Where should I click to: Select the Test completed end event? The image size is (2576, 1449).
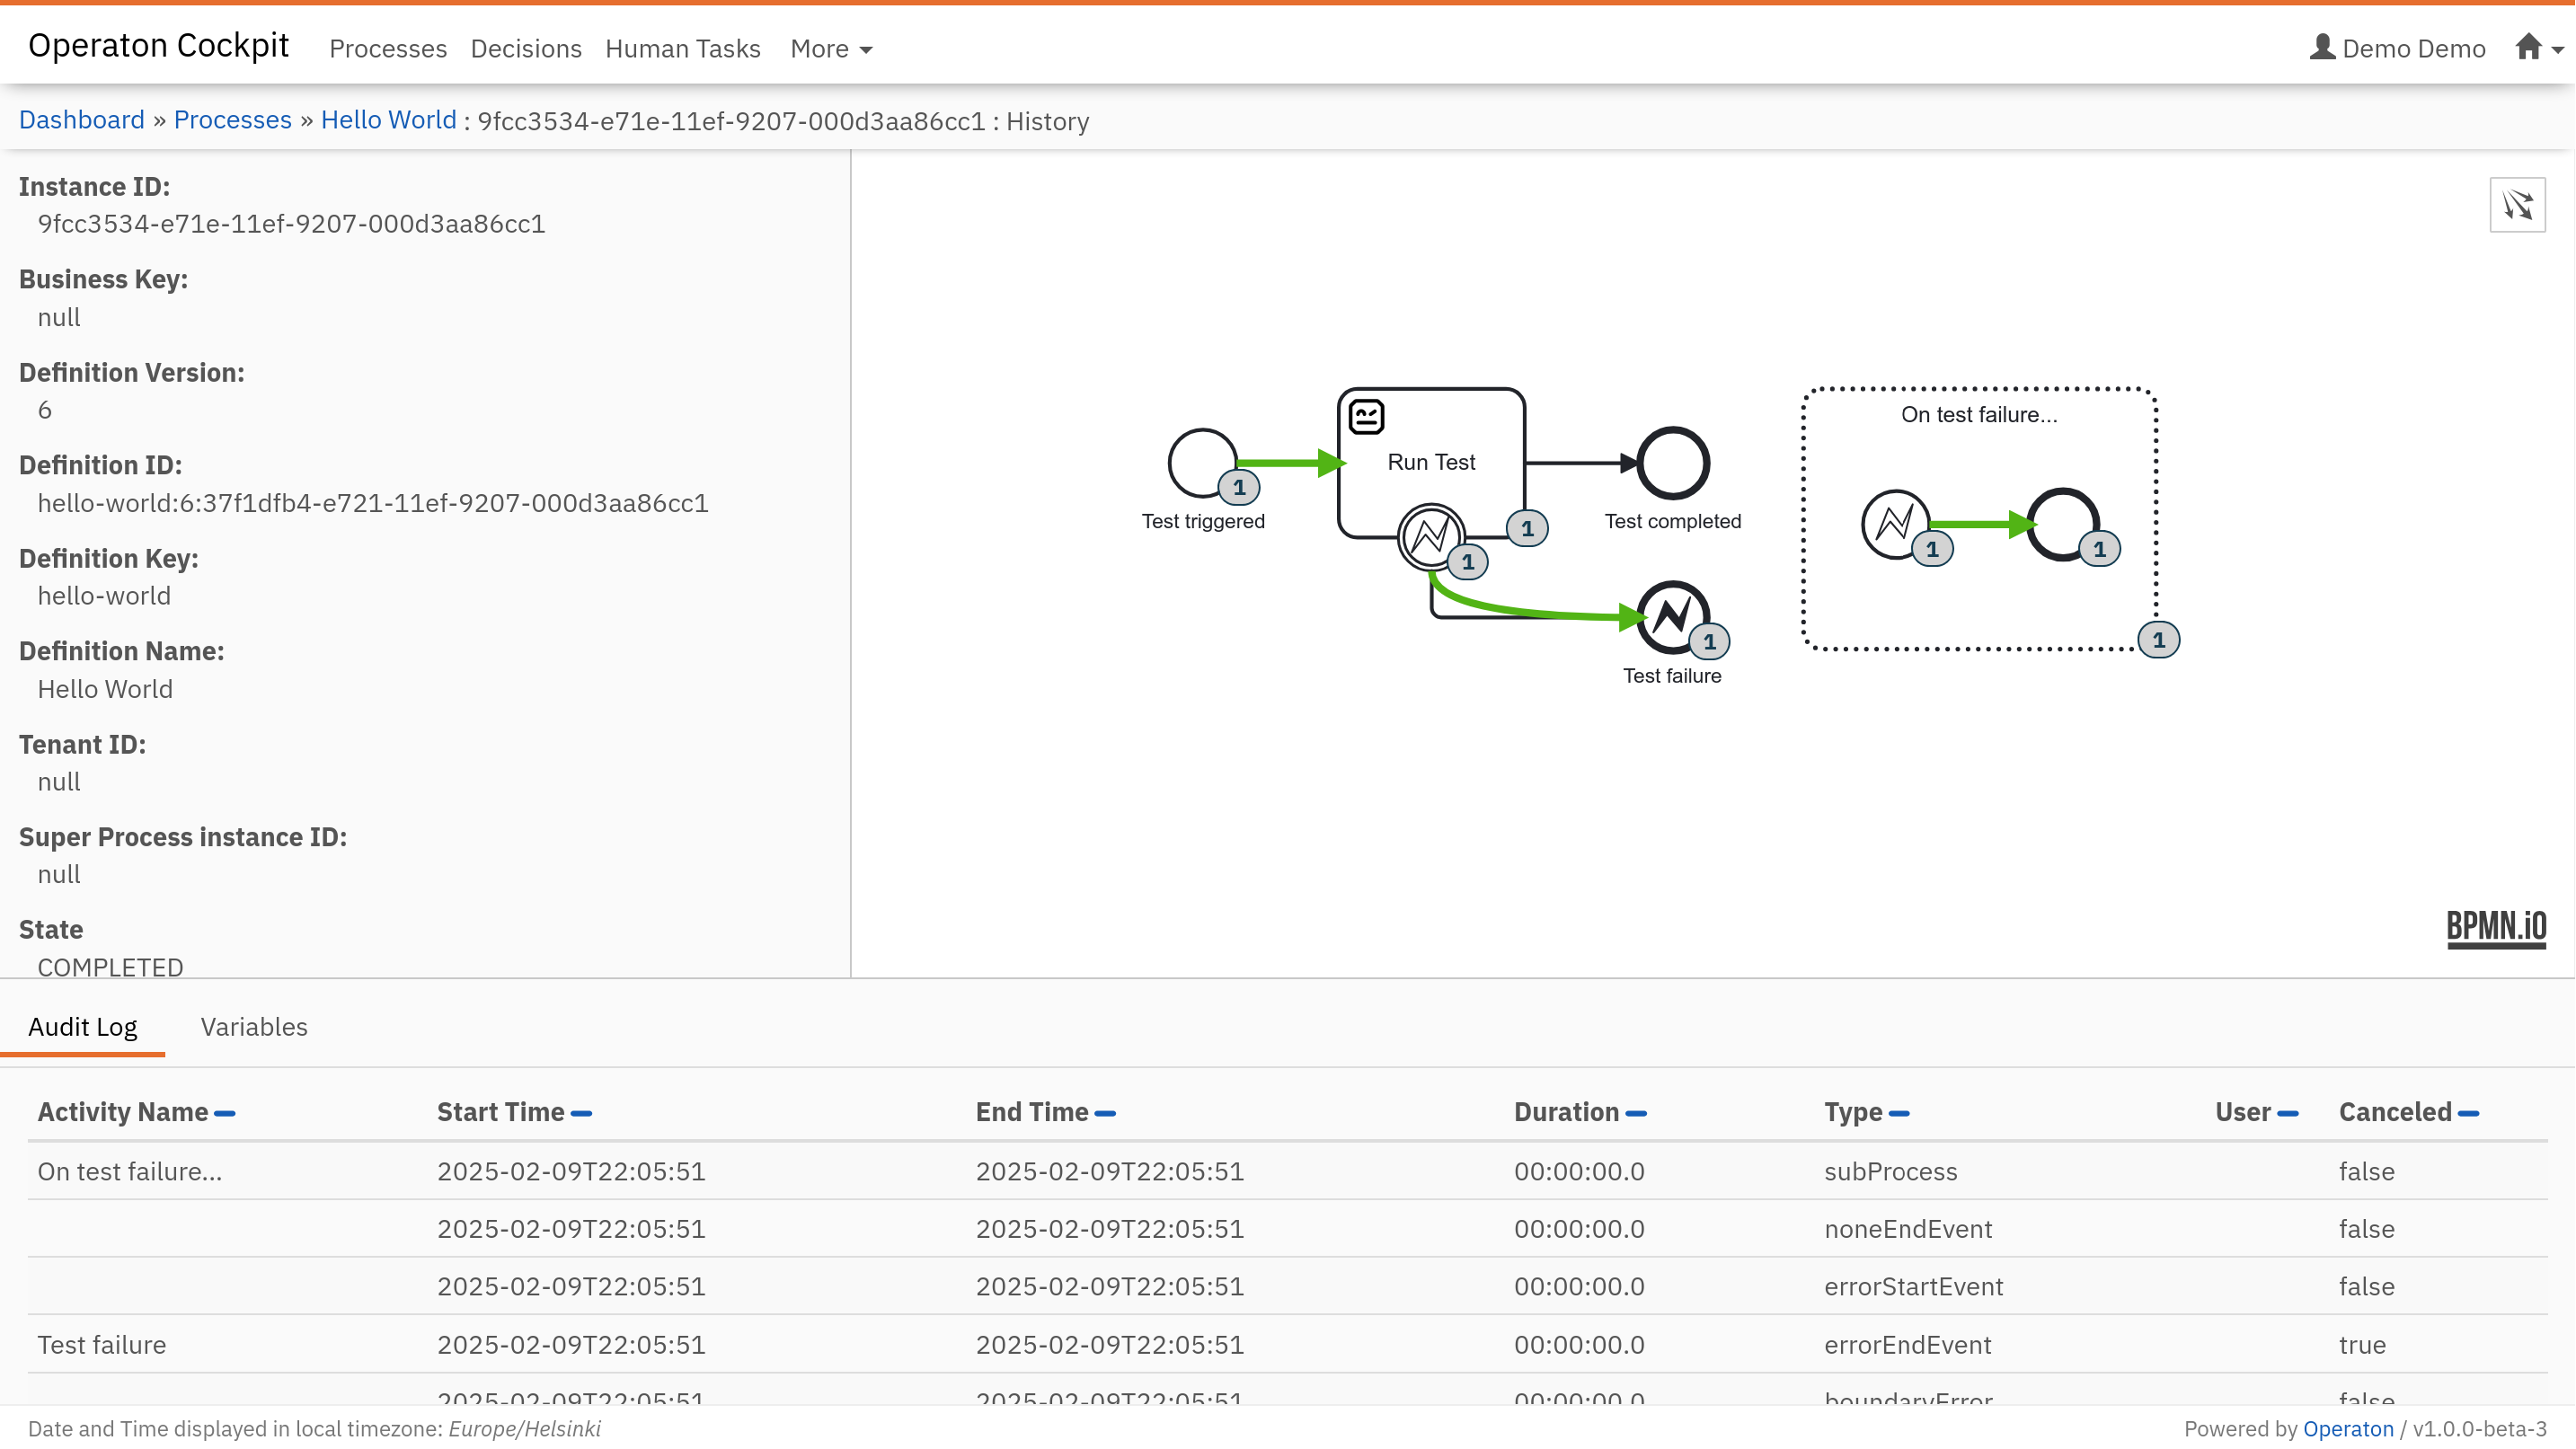point(1672,462)
